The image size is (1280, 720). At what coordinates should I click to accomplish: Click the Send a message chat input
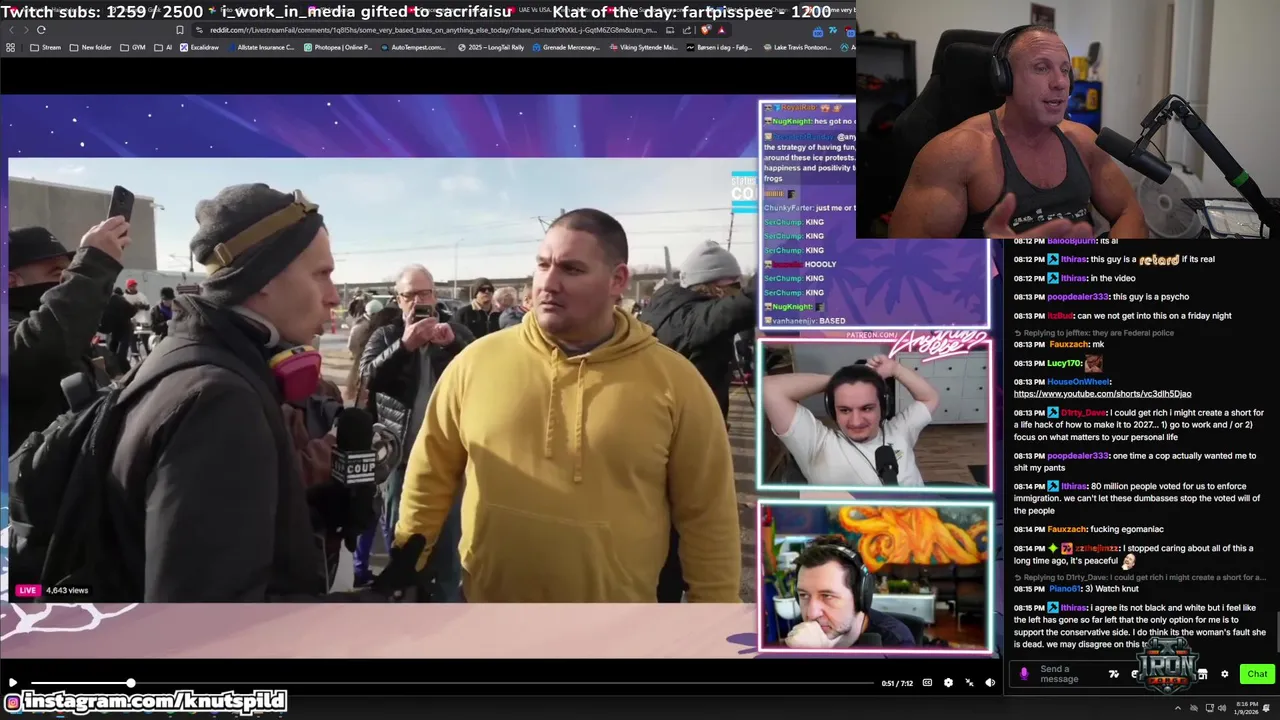pyautogui.click(x=1060, y=674)
